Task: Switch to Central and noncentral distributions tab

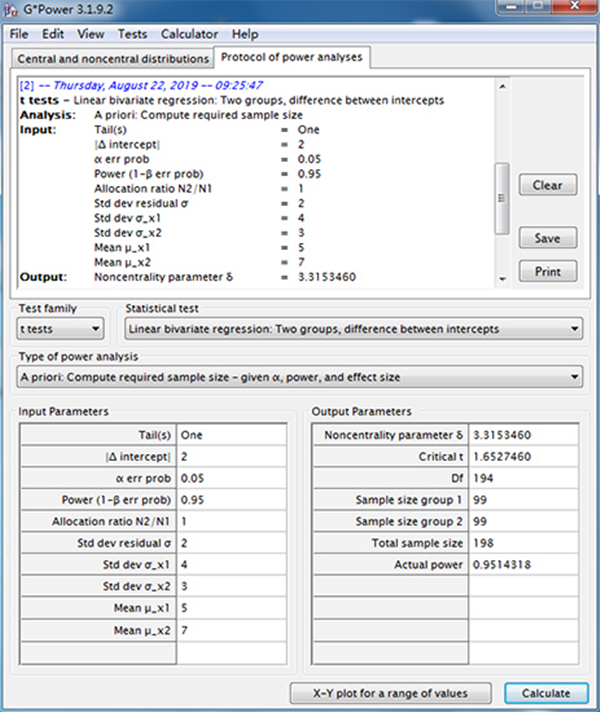Action: pos(112,59)
